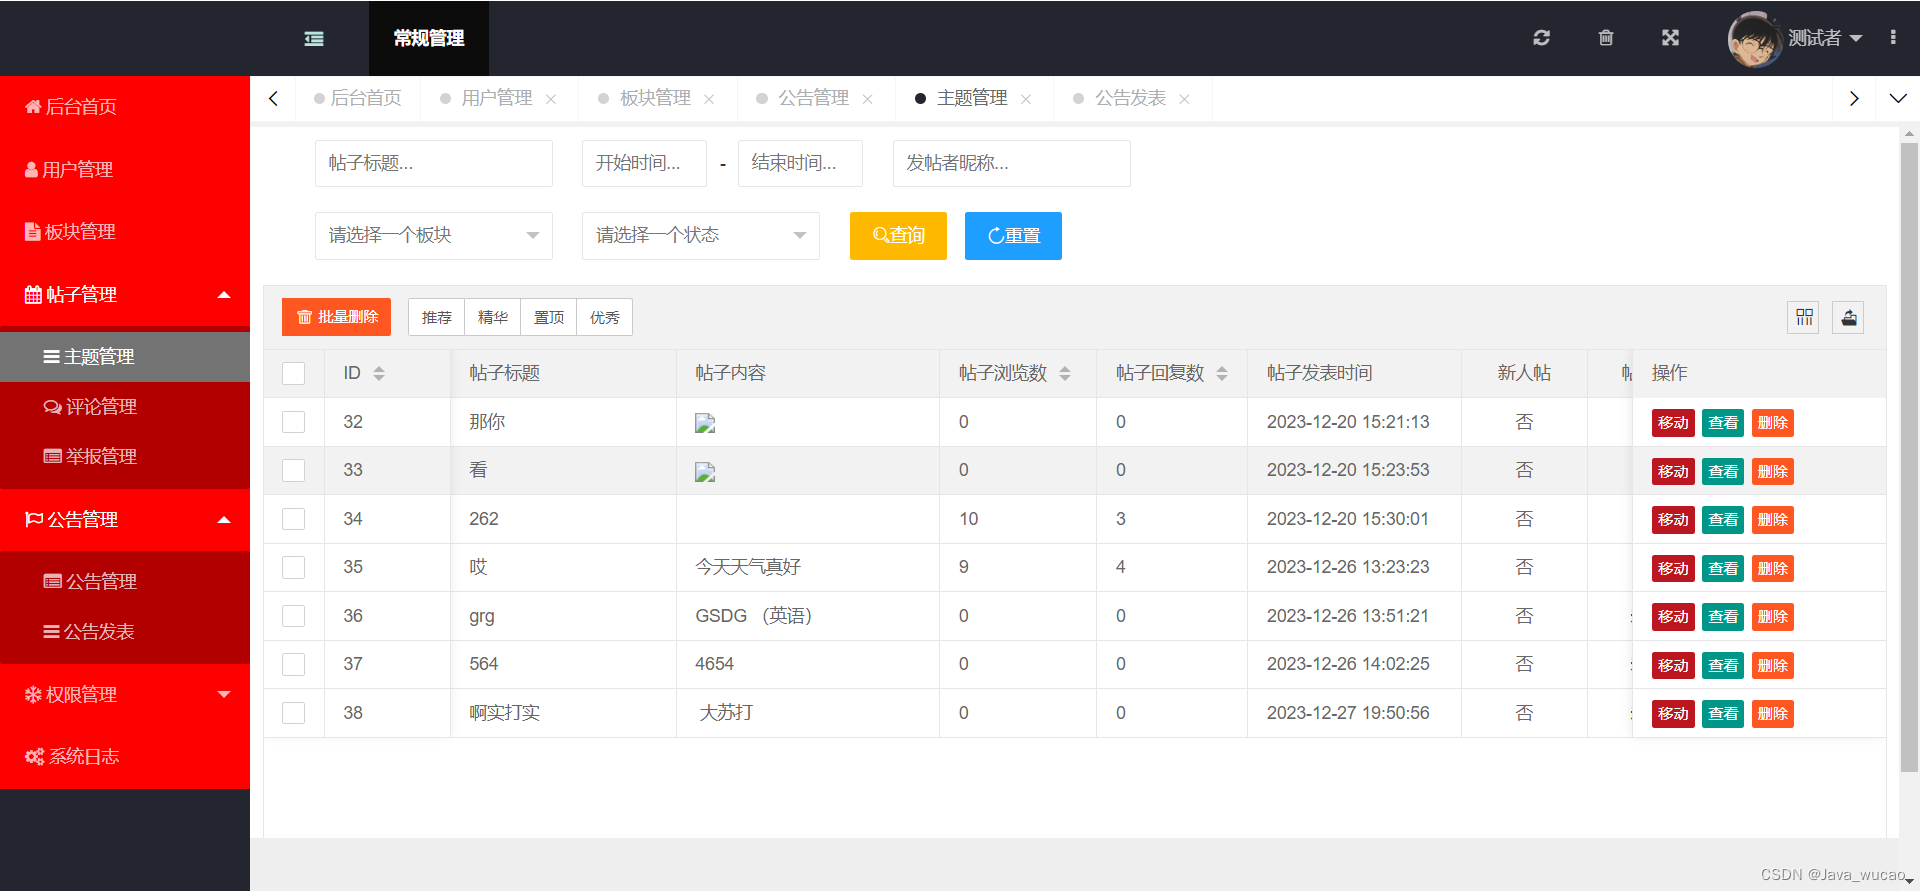Open the tab options chevron dropdown
Image resolution: width=1920 pixels, height=891 pixels.
1898,99
